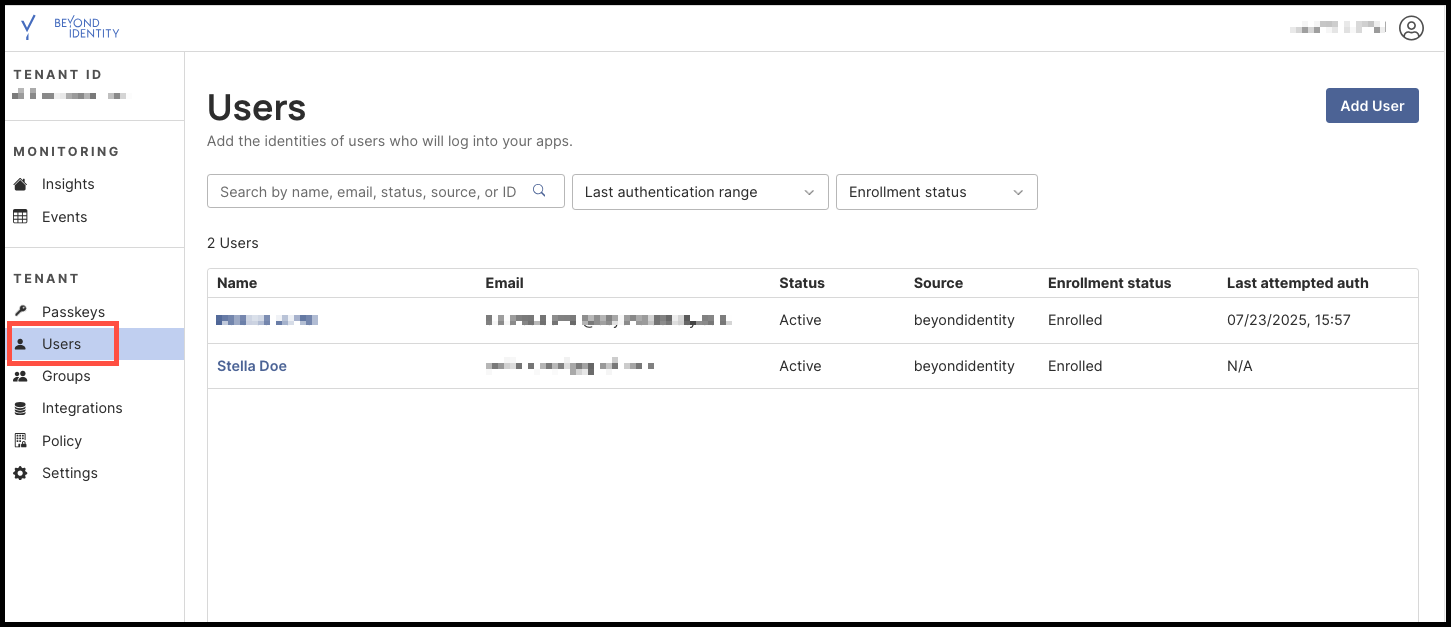
Task: Go to Policy in the sidebar
Action: click(62, 441)
